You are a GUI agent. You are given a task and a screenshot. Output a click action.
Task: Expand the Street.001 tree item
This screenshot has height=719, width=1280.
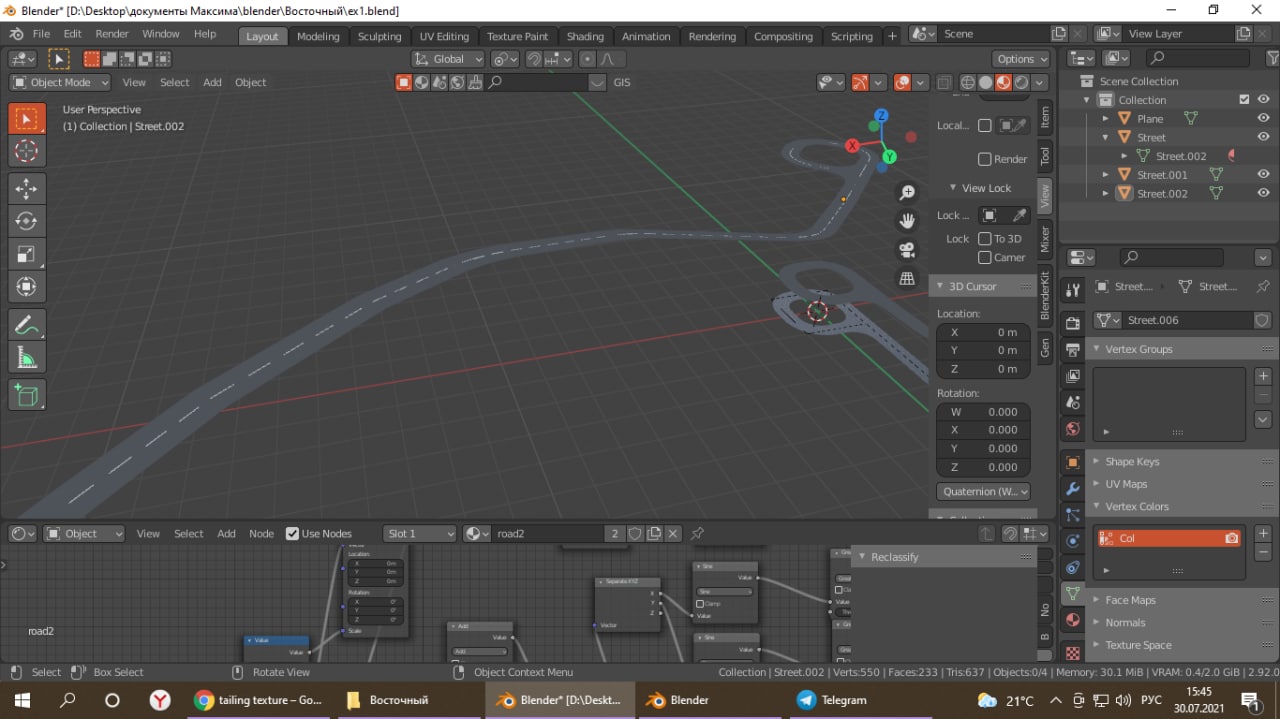tap(1106, 174)
